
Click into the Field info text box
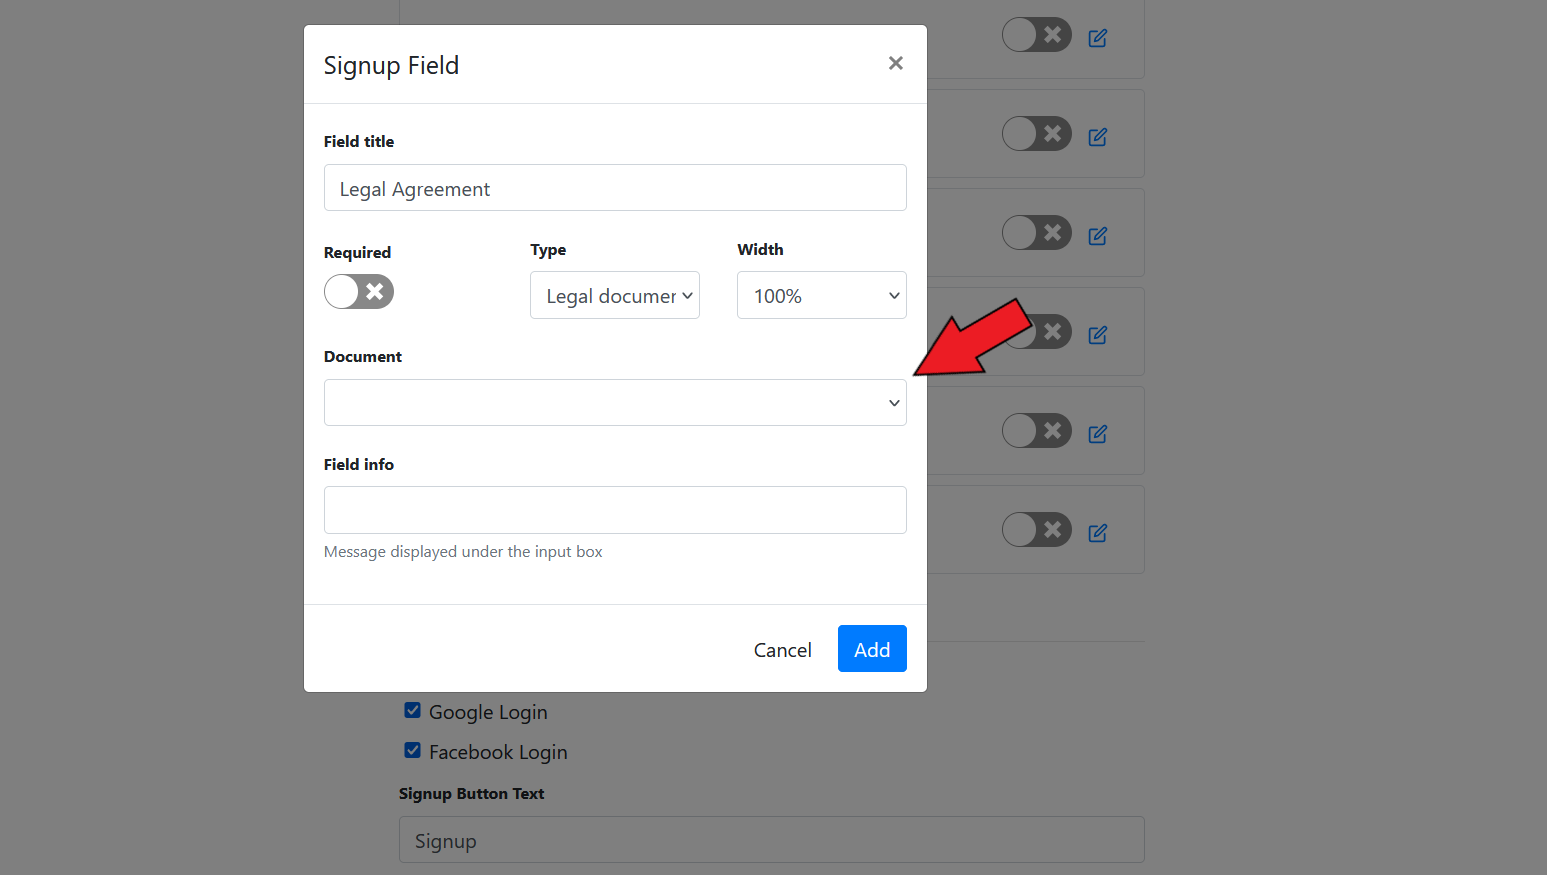click(x=615, y=510)
